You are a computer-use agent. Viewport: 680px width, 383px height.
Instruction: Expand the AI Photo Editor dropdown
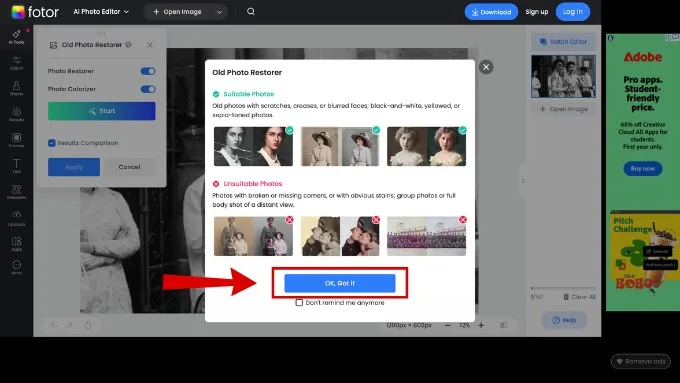point(101,12)
